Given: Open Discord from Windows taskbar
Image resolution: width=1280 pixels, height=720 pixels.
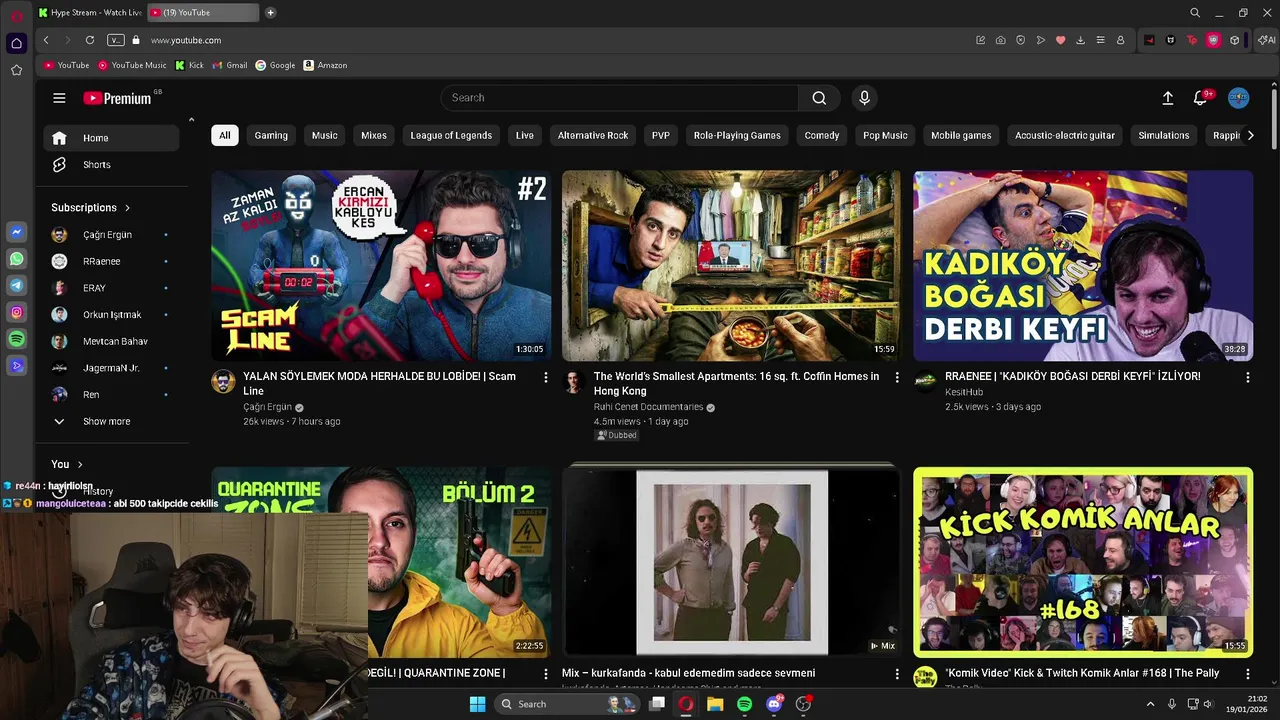Looking at the screenshot, I should [x=774, y=704].
